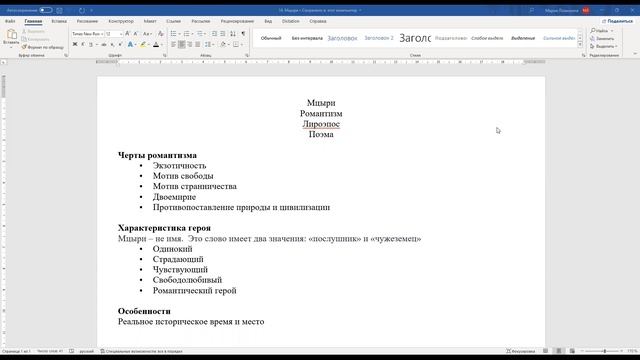The width and height of the screenshot is (640, 360).
Task: Decrease paragraph indent
Action: coord(214,34)
